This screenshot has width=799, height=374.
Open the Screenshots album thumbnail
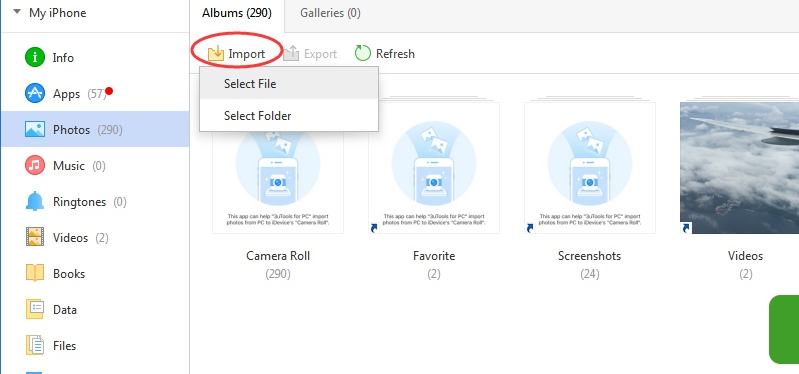tap(590, 168)
